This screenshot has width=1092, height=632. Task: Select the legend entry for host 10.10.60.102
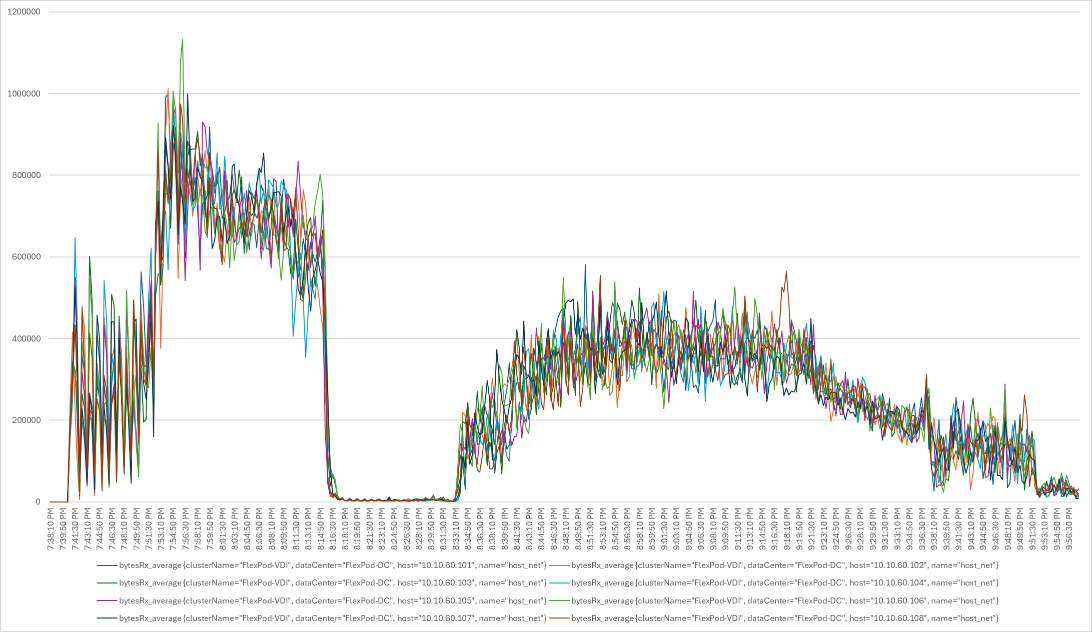[x=774, y=564]
